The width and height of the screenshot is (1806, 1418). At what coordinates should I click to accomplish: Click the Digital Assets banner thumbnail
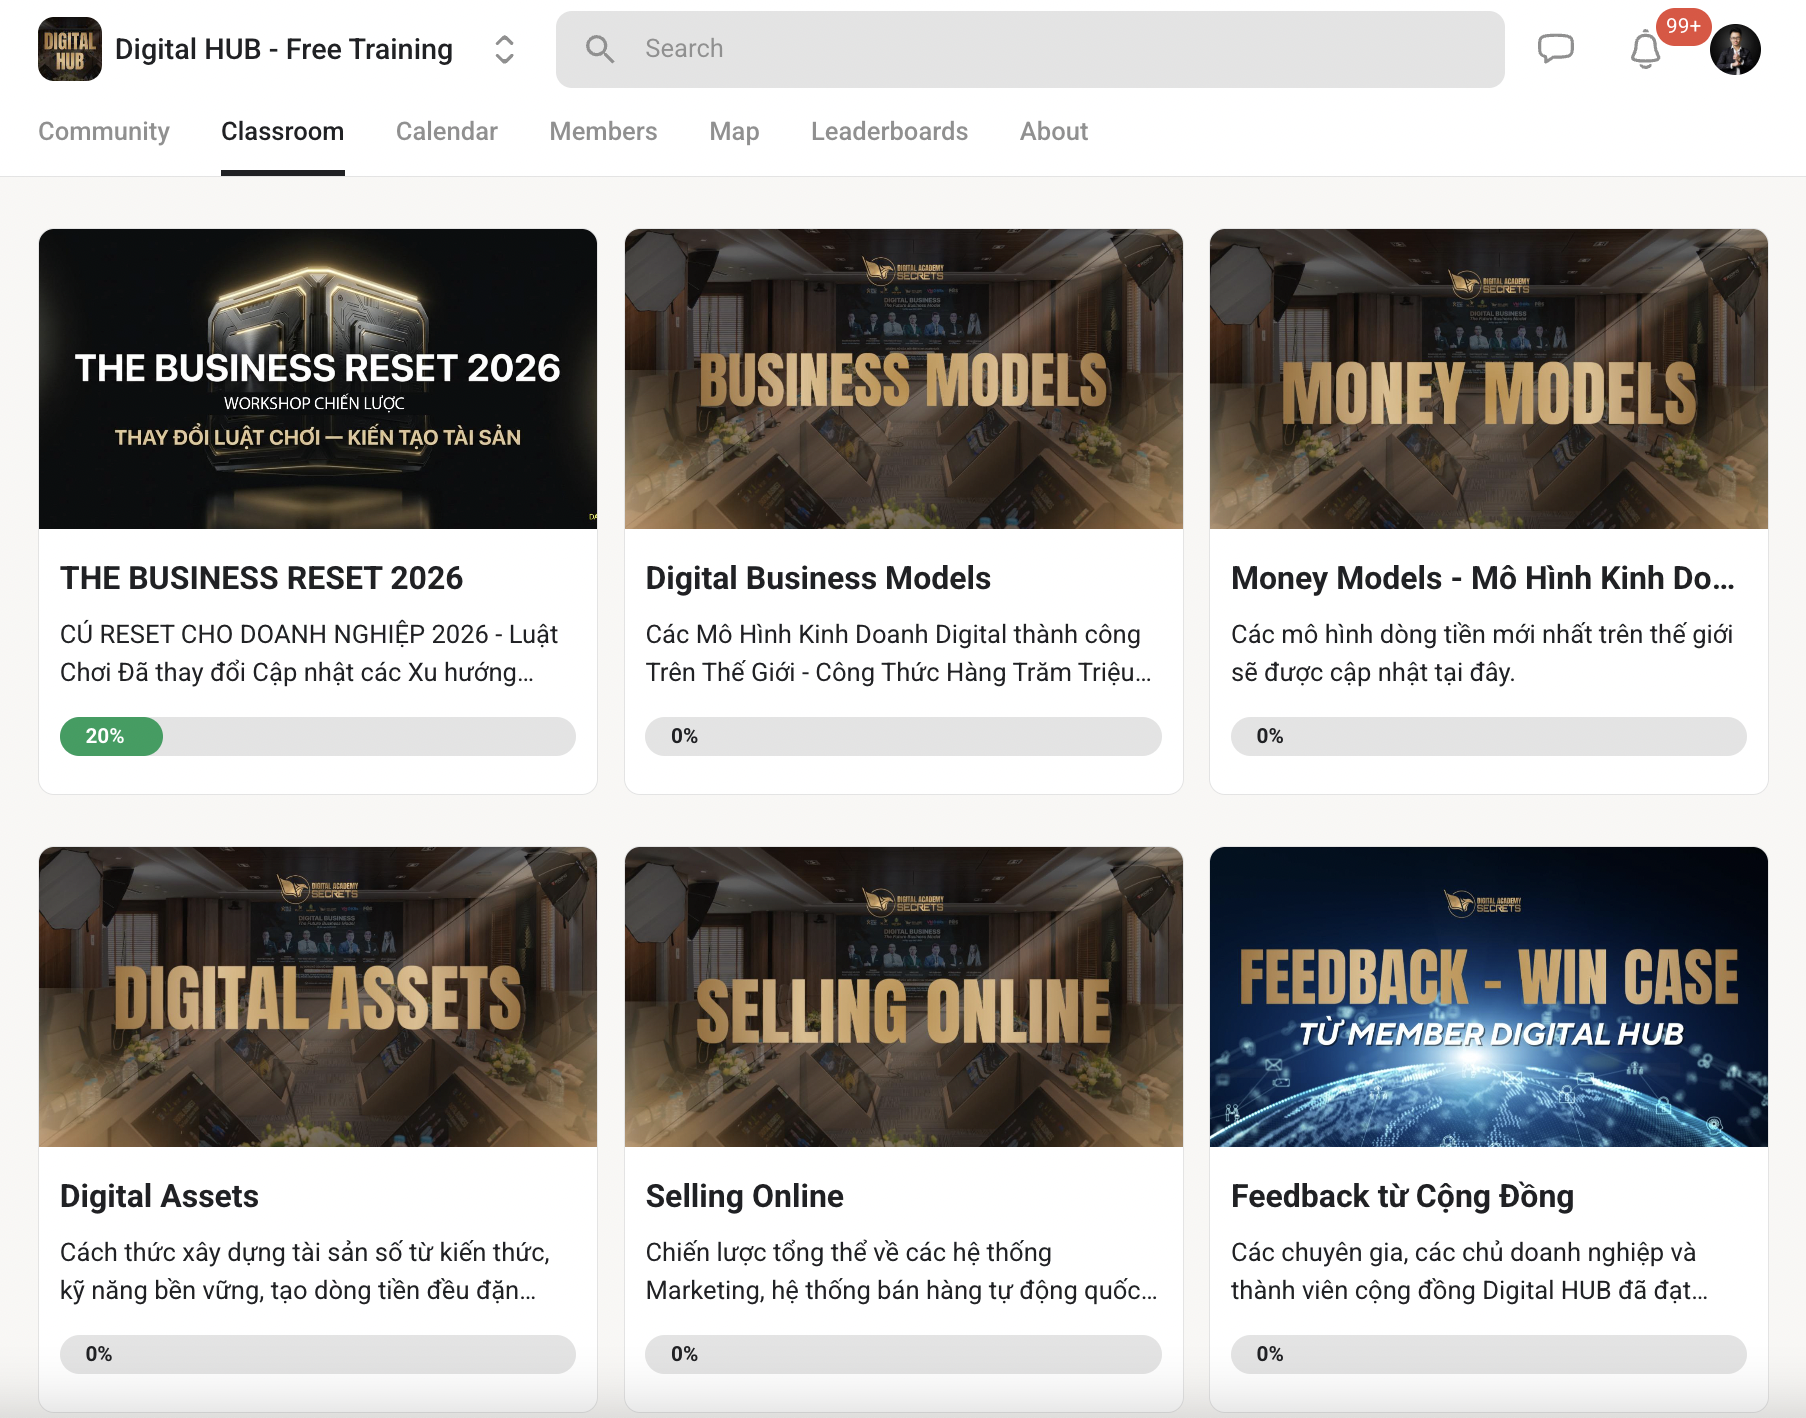click(x=318, y=997)
